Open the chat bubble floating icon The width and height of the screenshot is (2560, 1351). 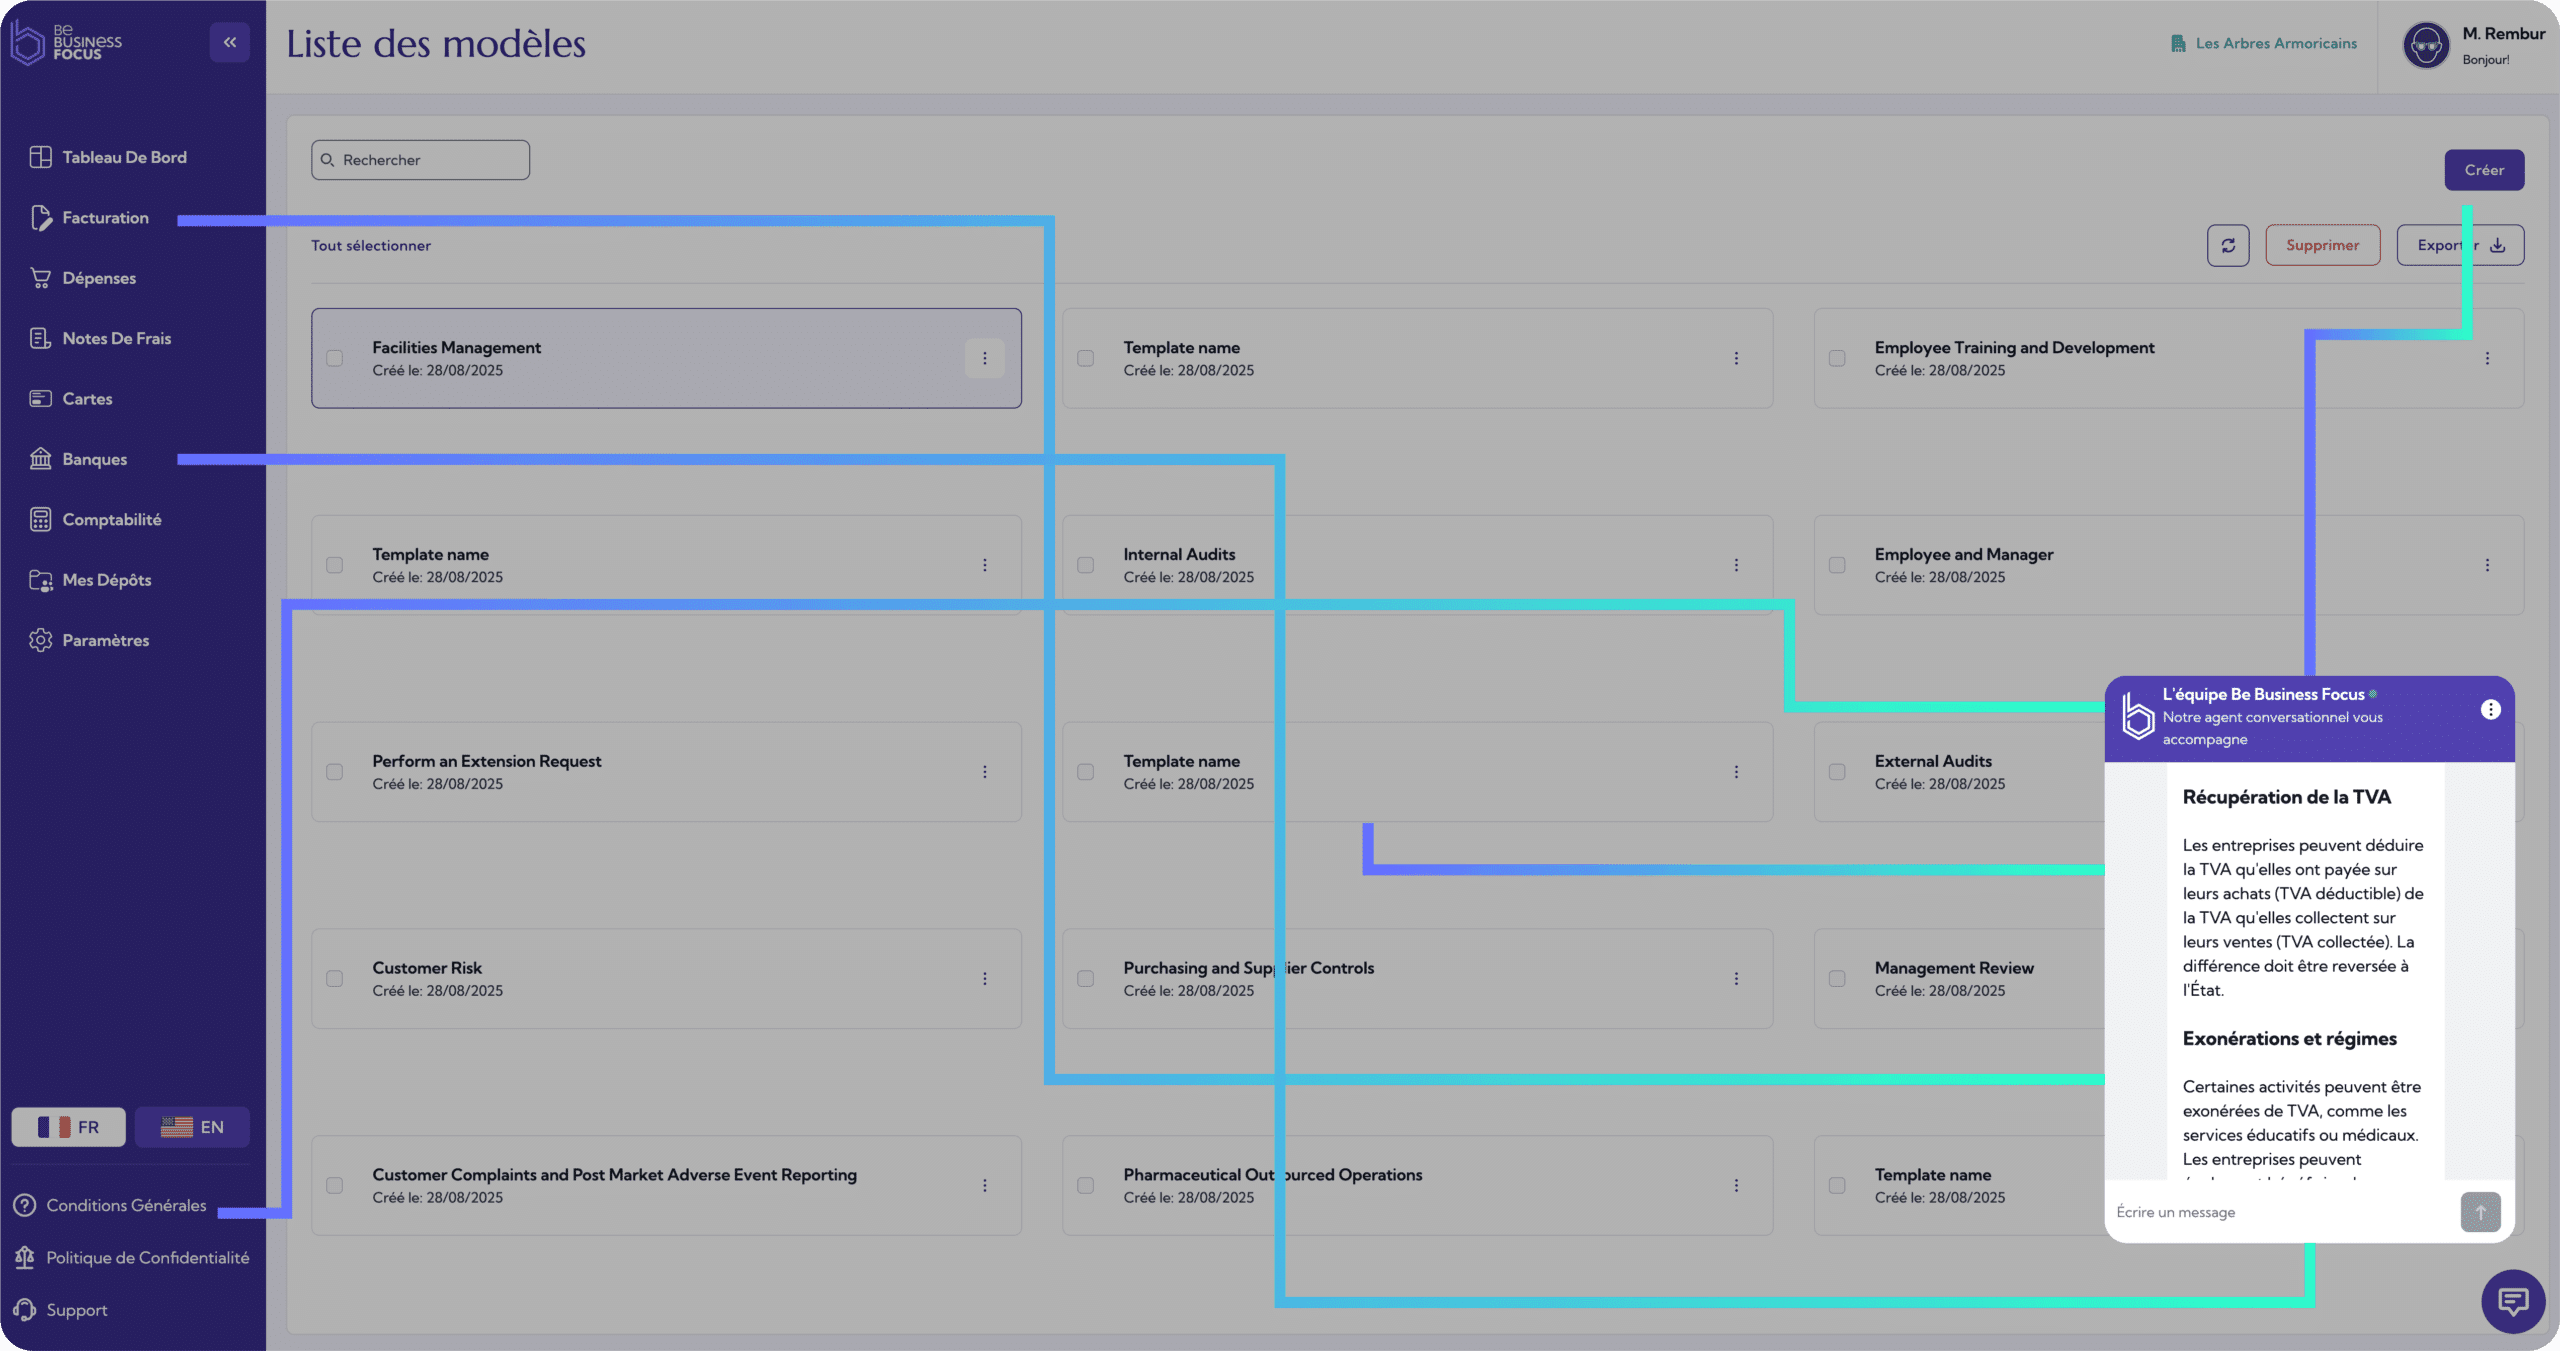tap(2512, 1301)
